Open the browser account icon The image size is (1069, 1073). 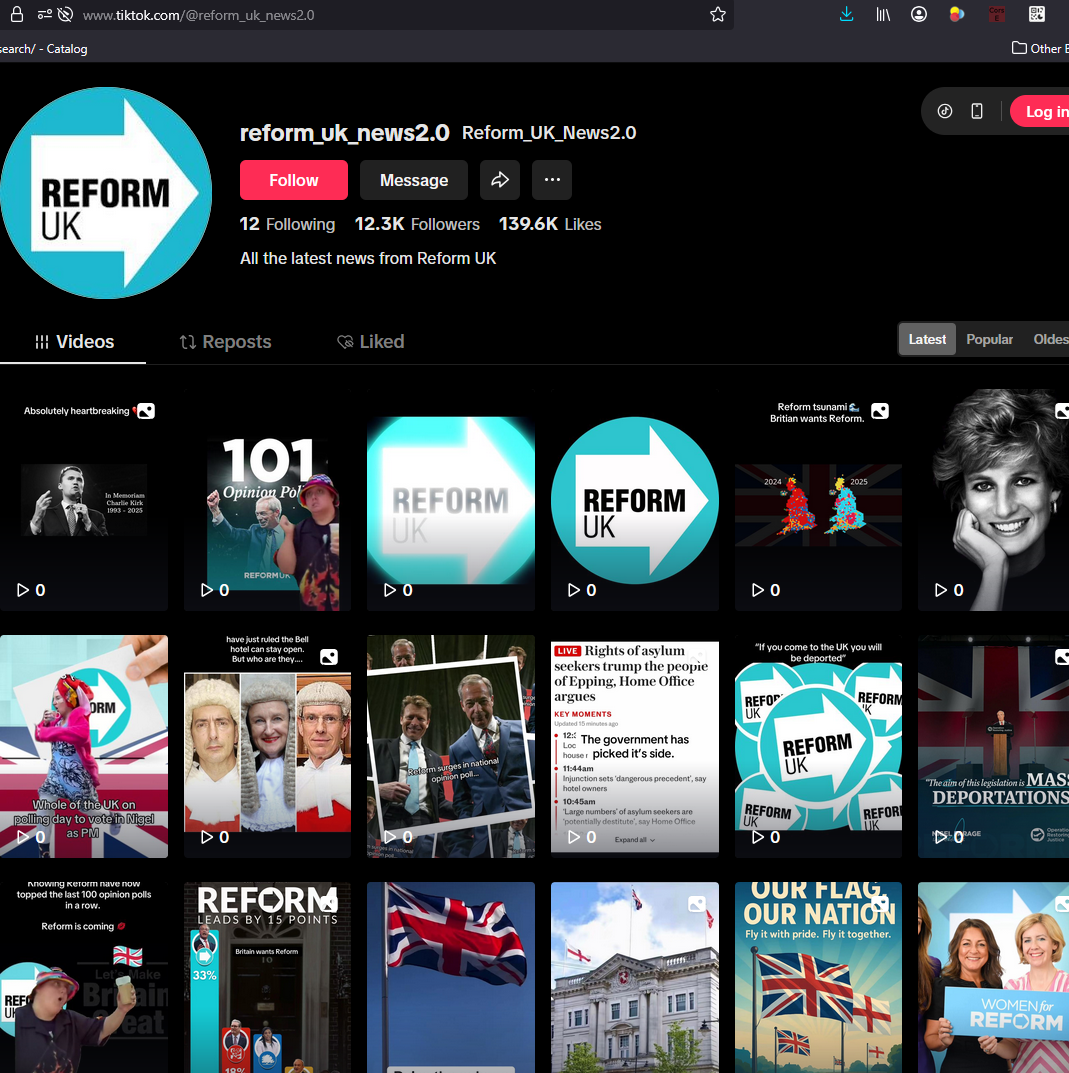click(x=918, y=14)
